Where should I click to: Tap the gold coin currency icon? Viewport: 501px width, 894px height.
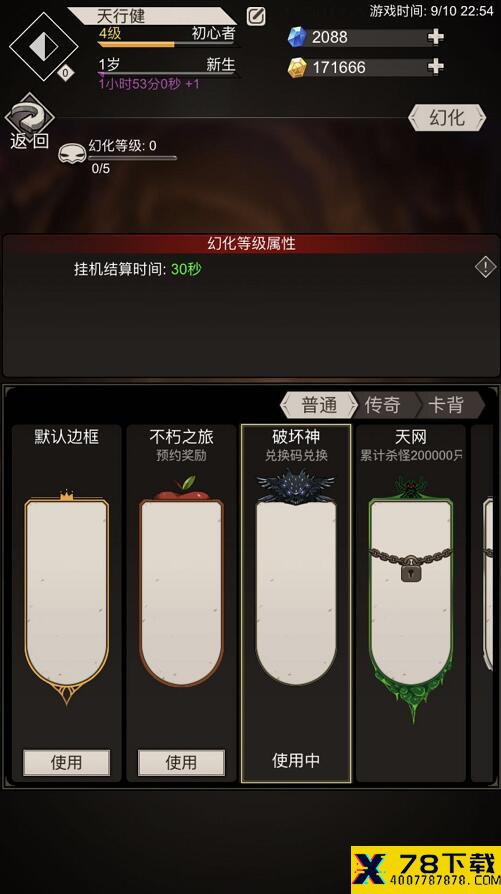pyautogui.click(x=296, y=67)
